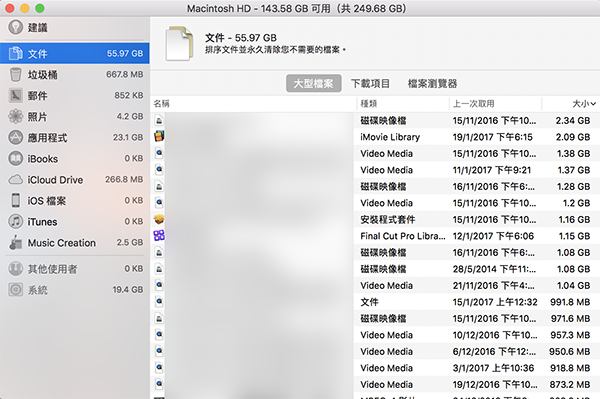
Task: Click the 照片 photos flower icon
Action: (x=15, y=116)
